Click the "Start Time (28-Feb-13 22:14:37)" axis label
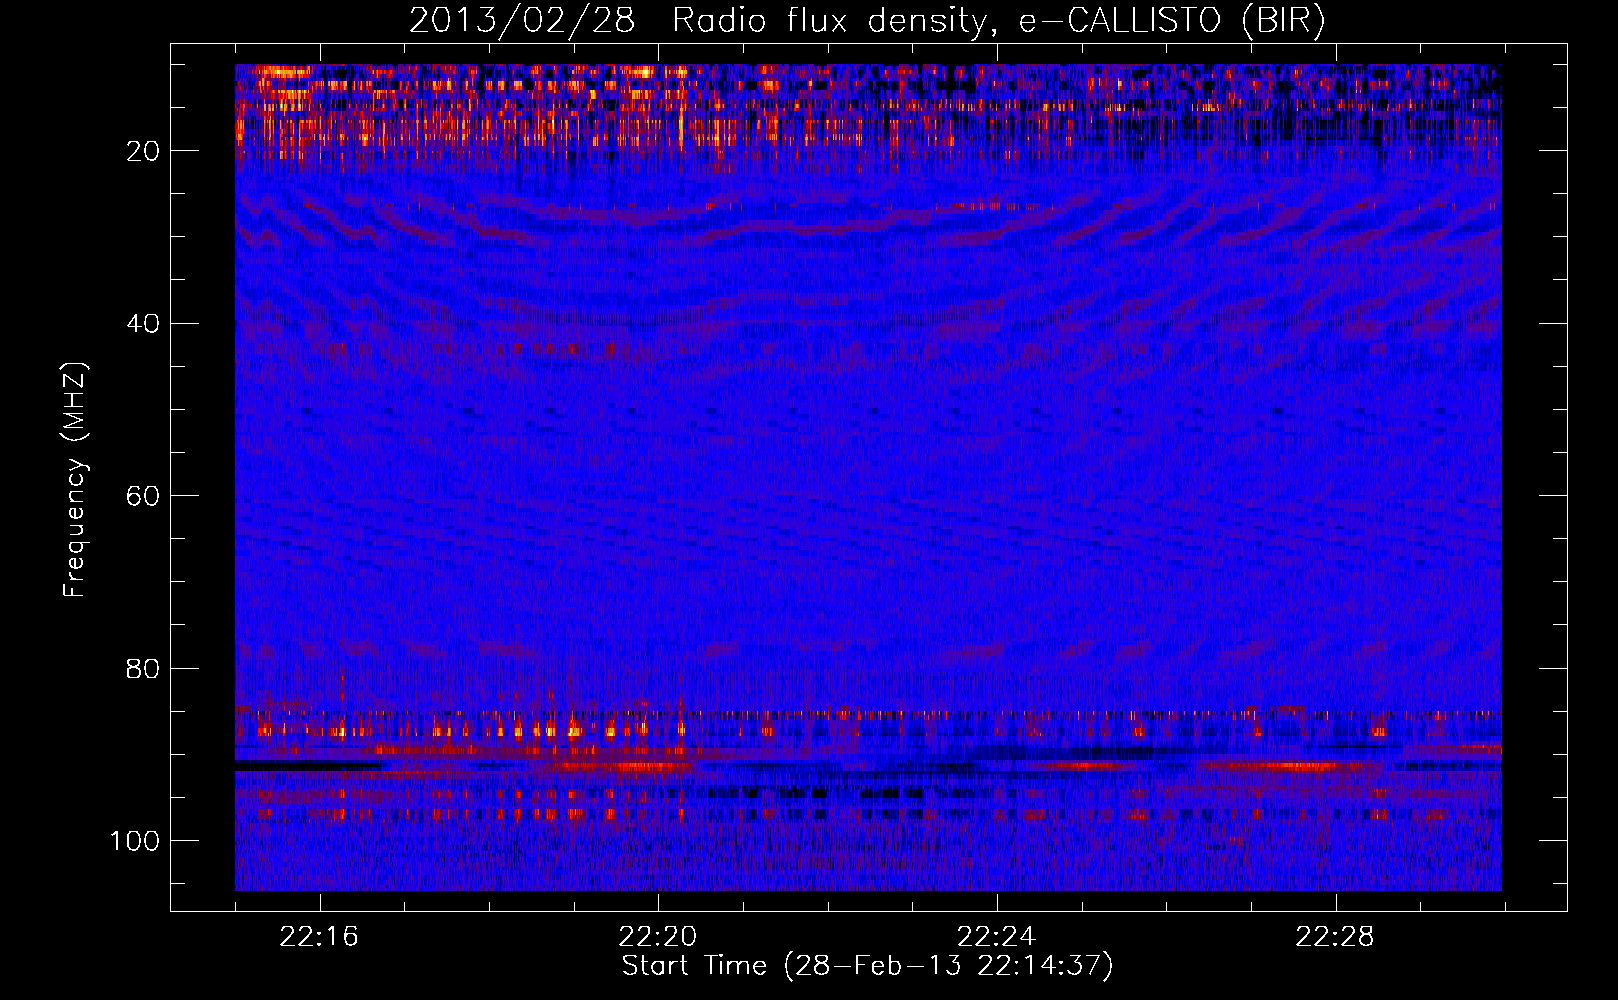Screen dimensions: 1618x1000 (x=867, y=966)
